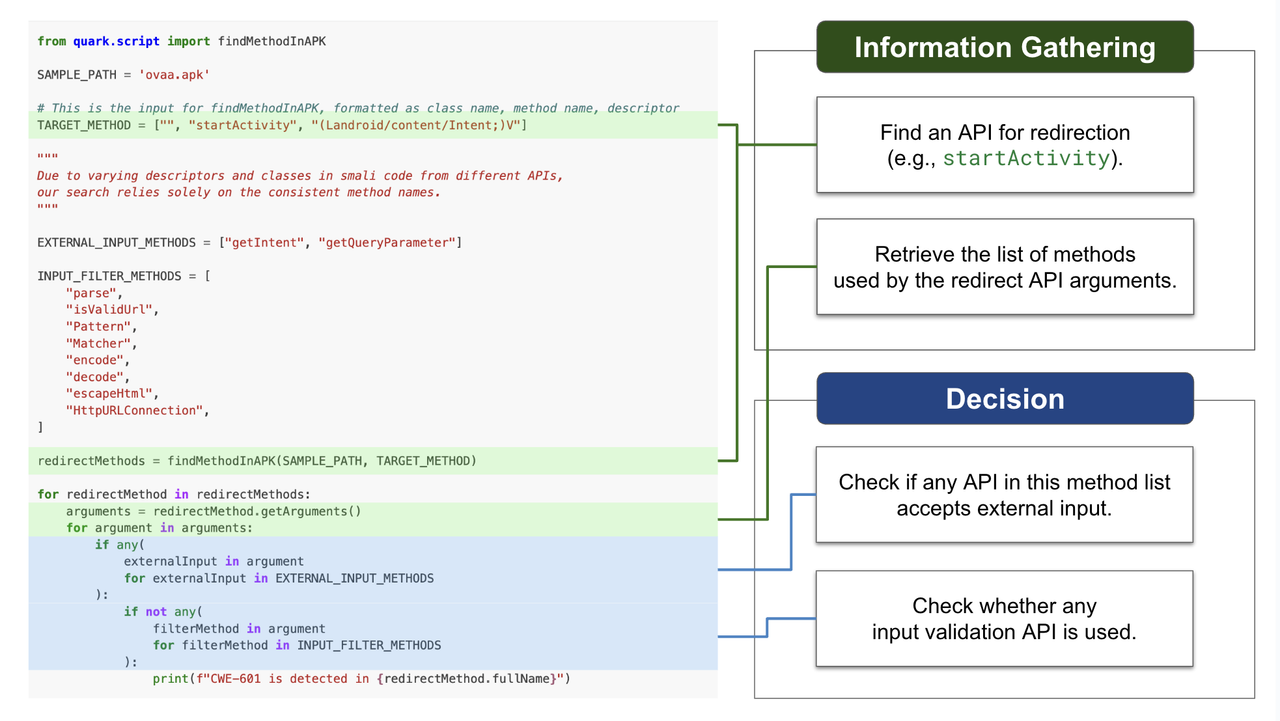Click the SAMPLE_PATH = 'ovaa.apk' line
Screen dimensions: 1280x721
(123, 75)
